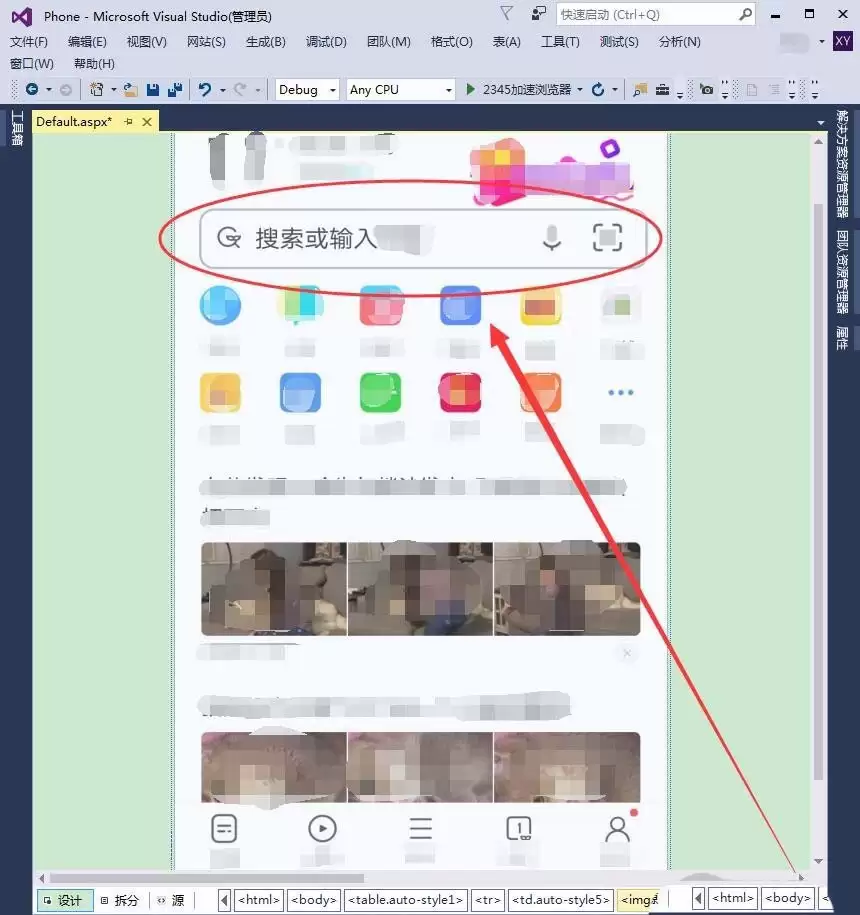Select <table.auto-style1> in the tag navigator
The image size is (860, 915).
(406, 899)
